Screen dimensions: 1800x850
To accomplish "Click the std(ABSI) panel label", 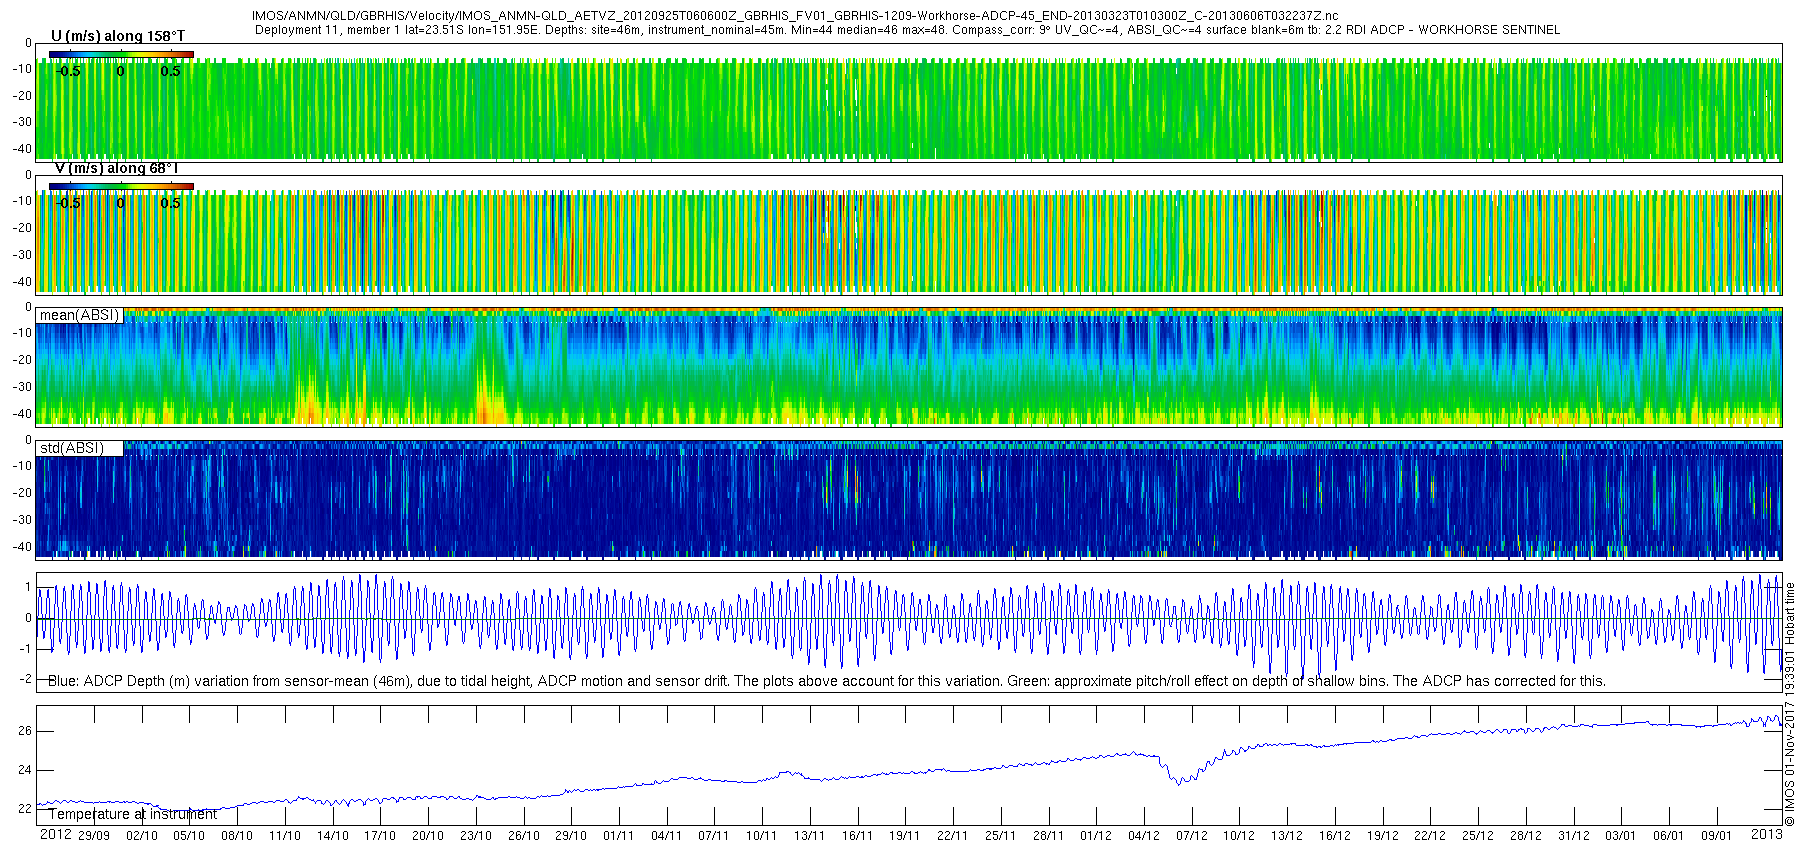I will (72, 448).
